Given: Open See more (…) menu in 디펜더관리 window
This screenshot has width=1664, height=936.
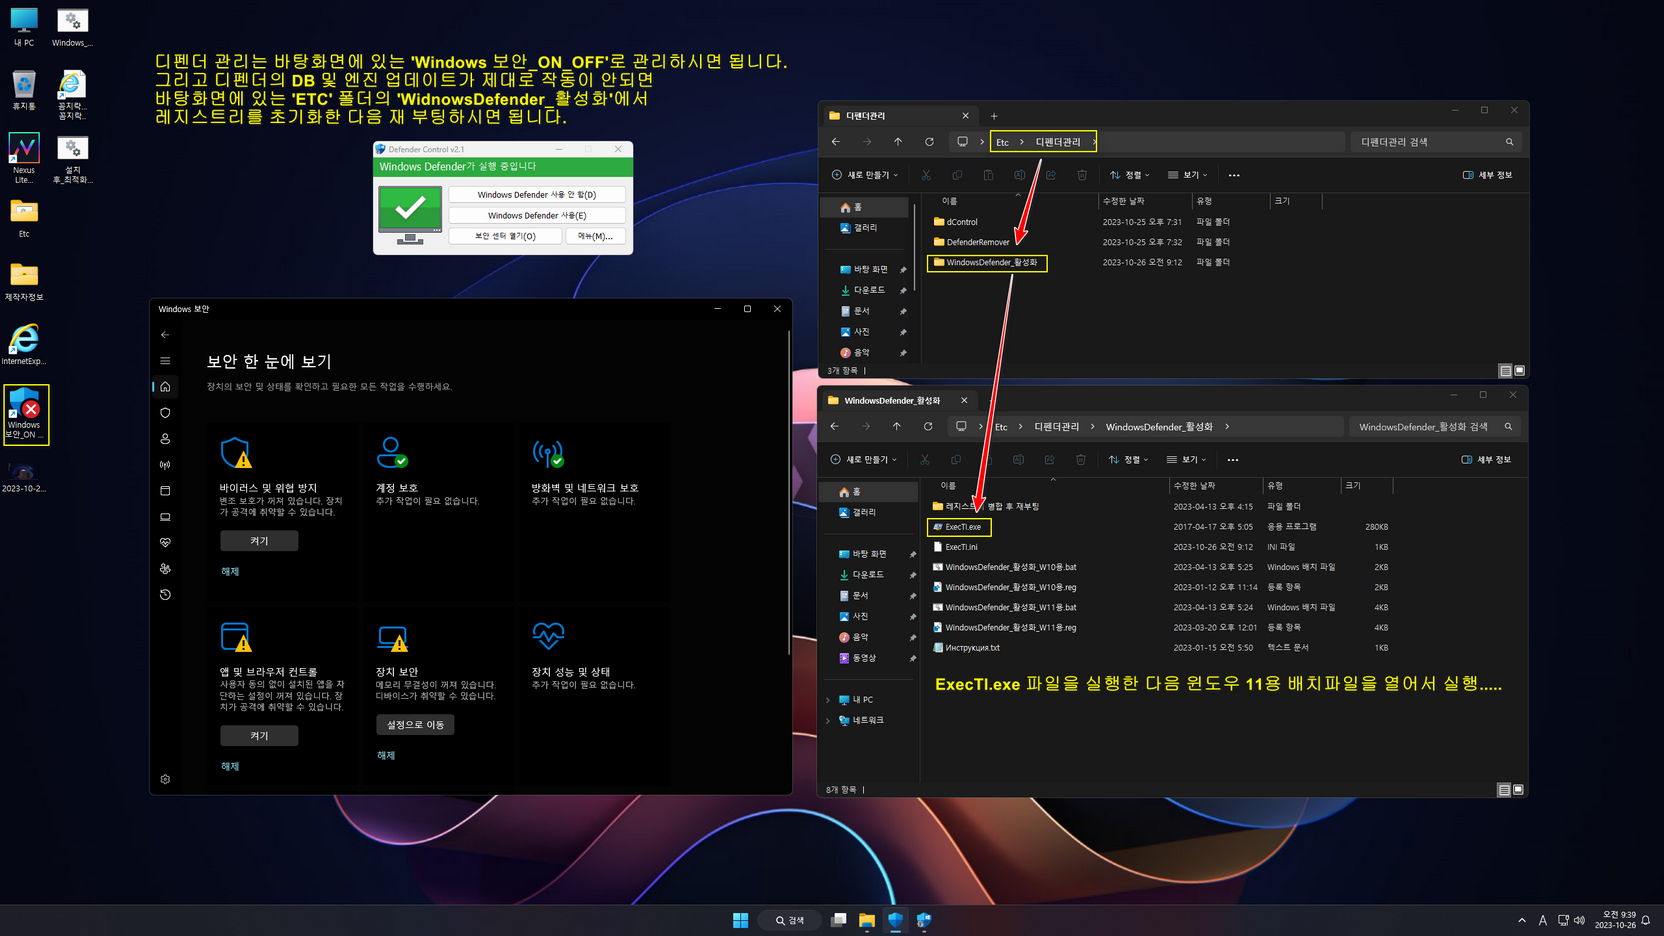Looking at the screenshot, I should click(1234, 175).
